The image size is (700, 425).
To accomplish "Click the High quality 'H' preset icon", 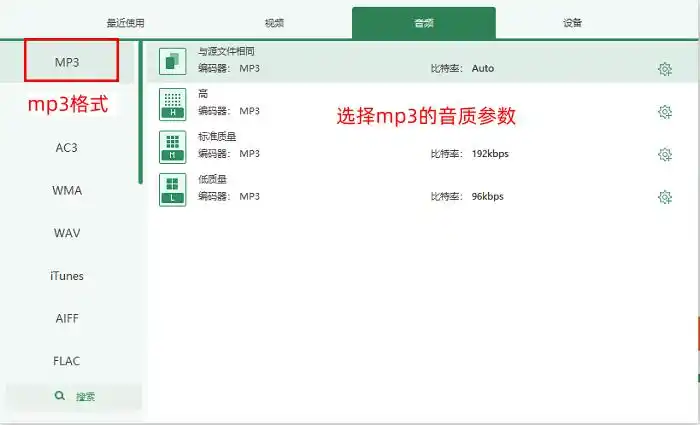I will tap(173, 103).
